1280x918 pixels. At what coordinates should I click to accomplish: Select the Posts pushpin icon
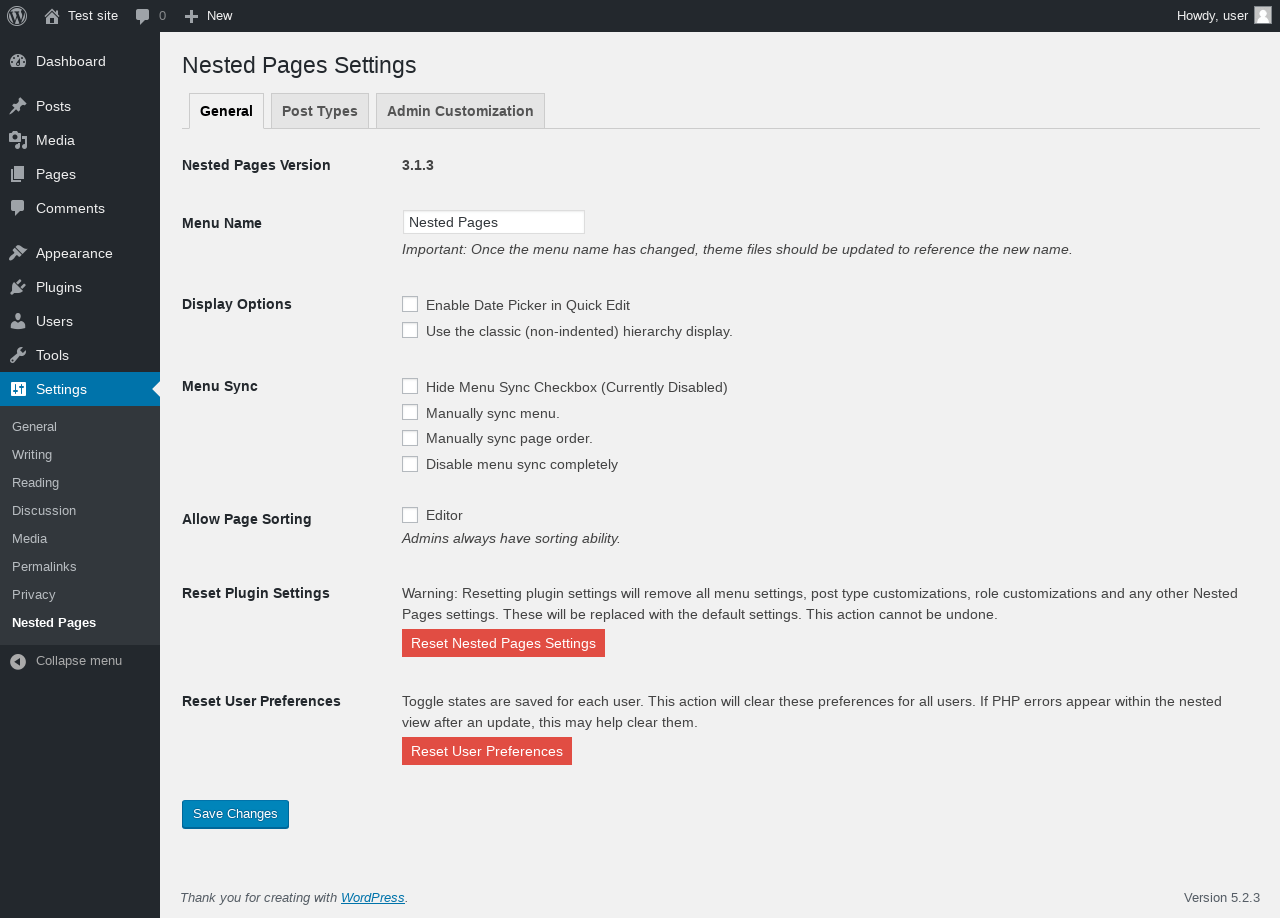coord(18,106)
